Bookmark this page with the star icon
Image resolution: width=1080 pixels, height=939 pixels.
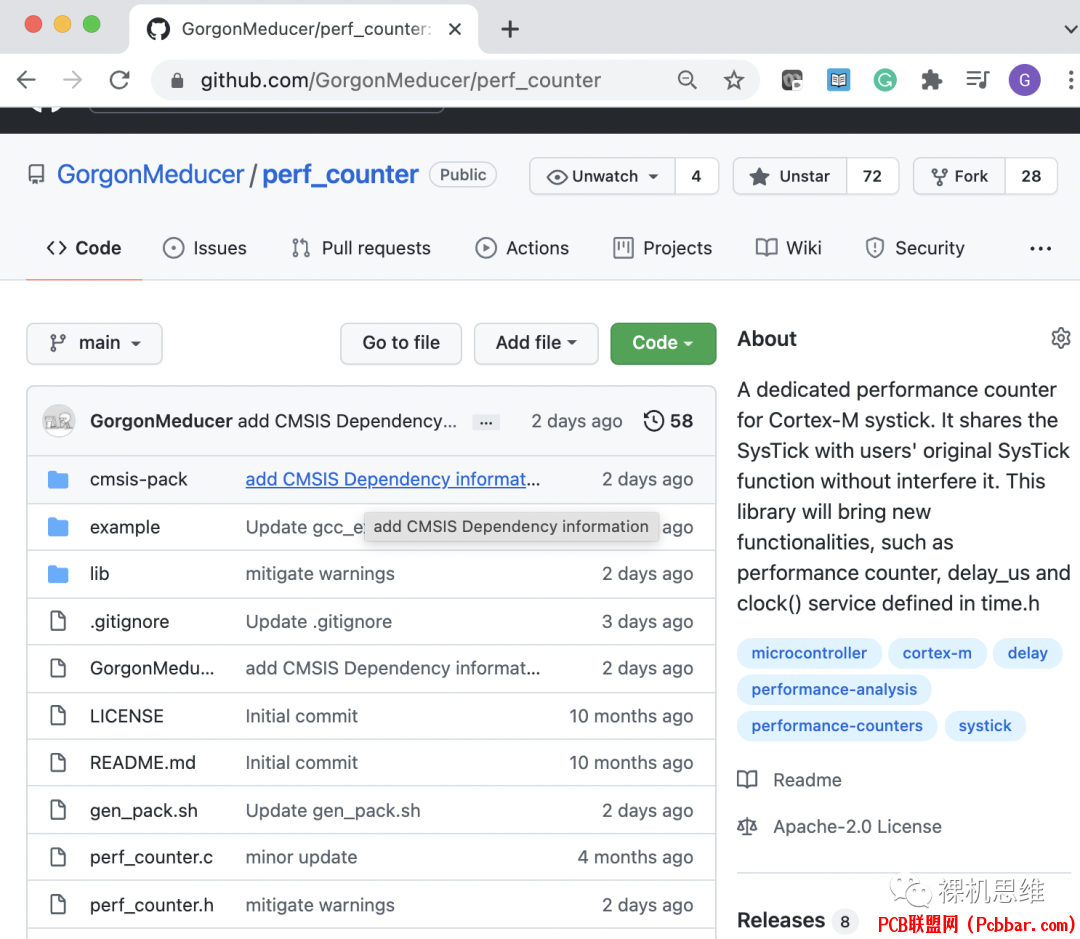(734, 80)
